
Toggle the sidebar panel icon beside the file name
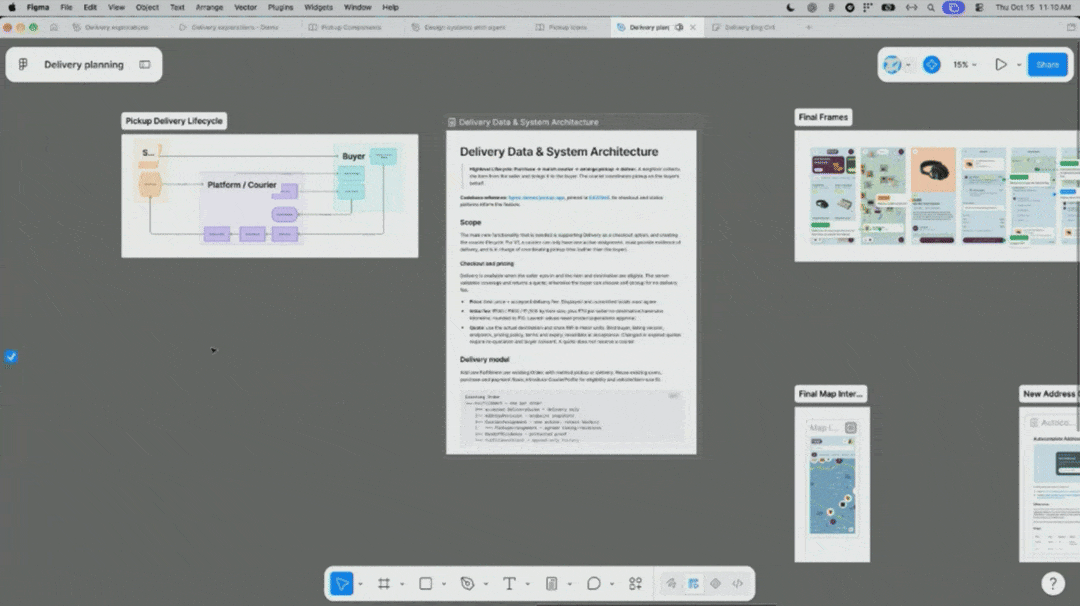[x=145, y=65]
